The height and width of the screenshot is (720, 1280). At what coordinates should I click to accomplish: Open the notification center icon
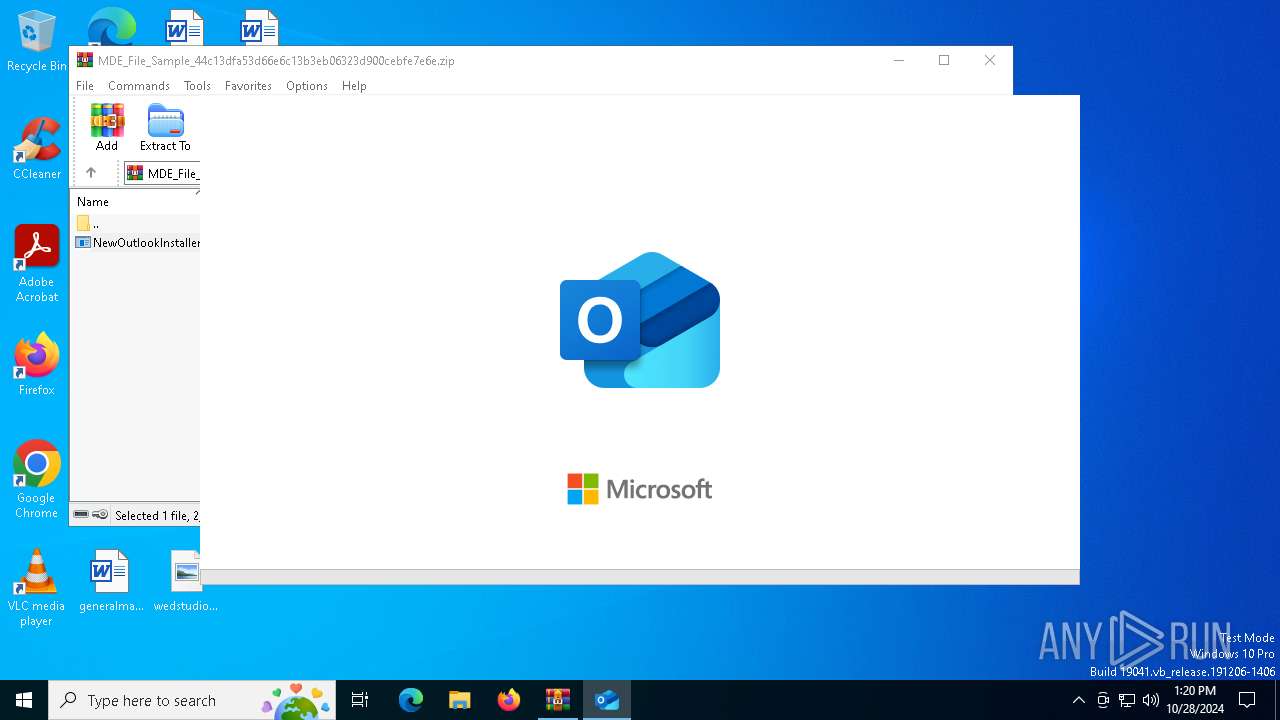(1247, 700)
